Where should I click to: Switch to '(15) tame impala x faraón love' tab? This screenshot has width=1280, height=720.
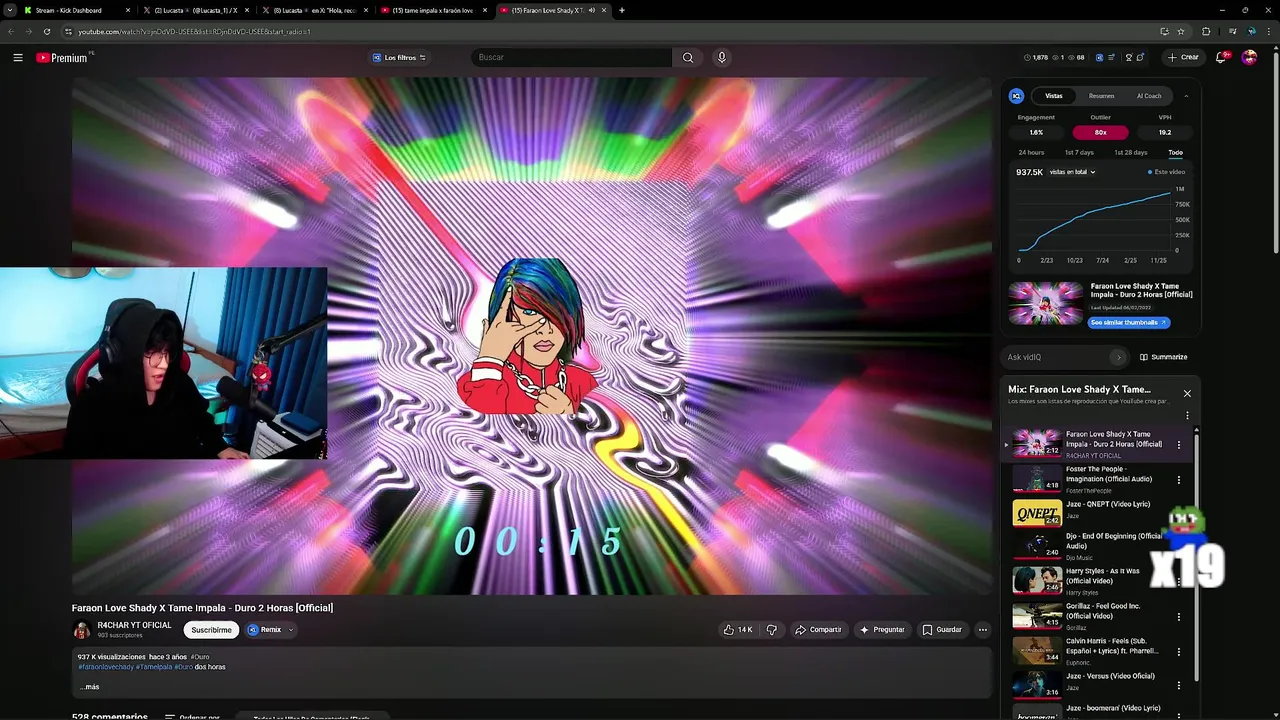[432, 10]
